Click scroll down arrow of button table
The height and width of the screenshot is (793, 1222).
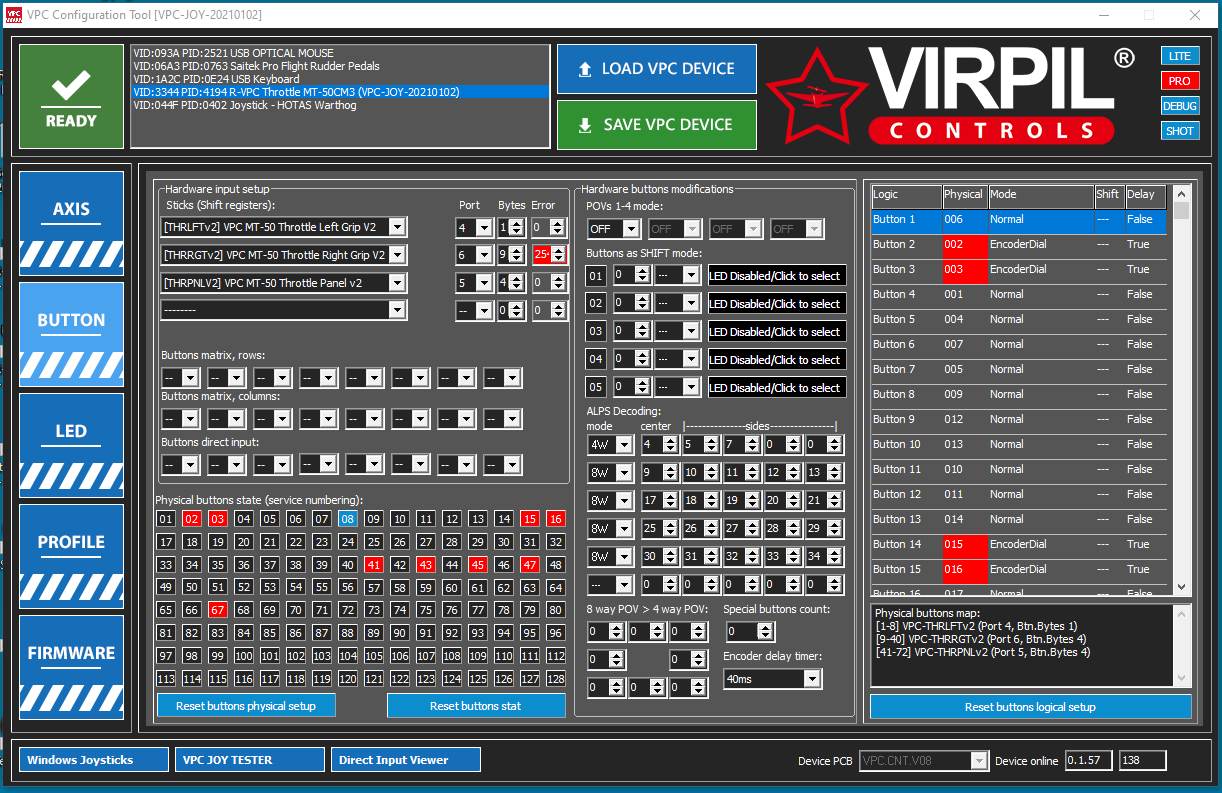coord(1181,588)
